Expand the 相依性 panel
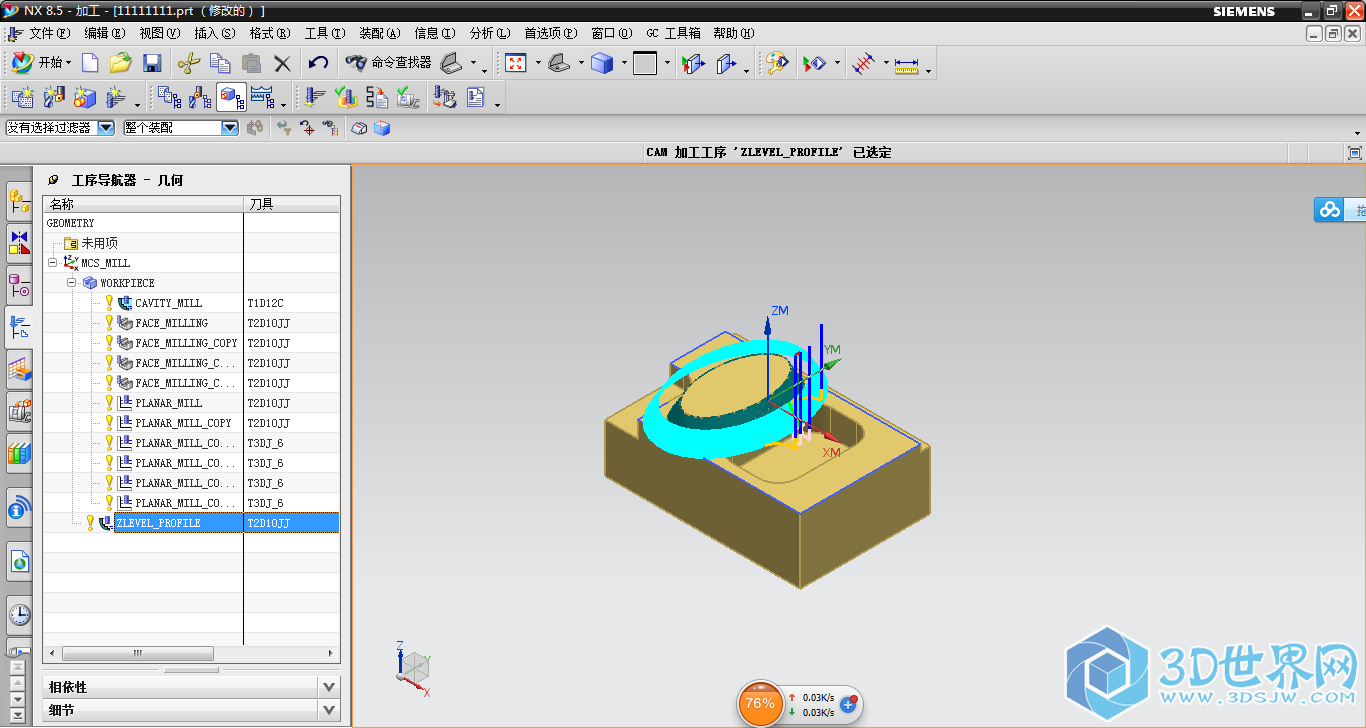The image size is (1366, 728). 329,687
